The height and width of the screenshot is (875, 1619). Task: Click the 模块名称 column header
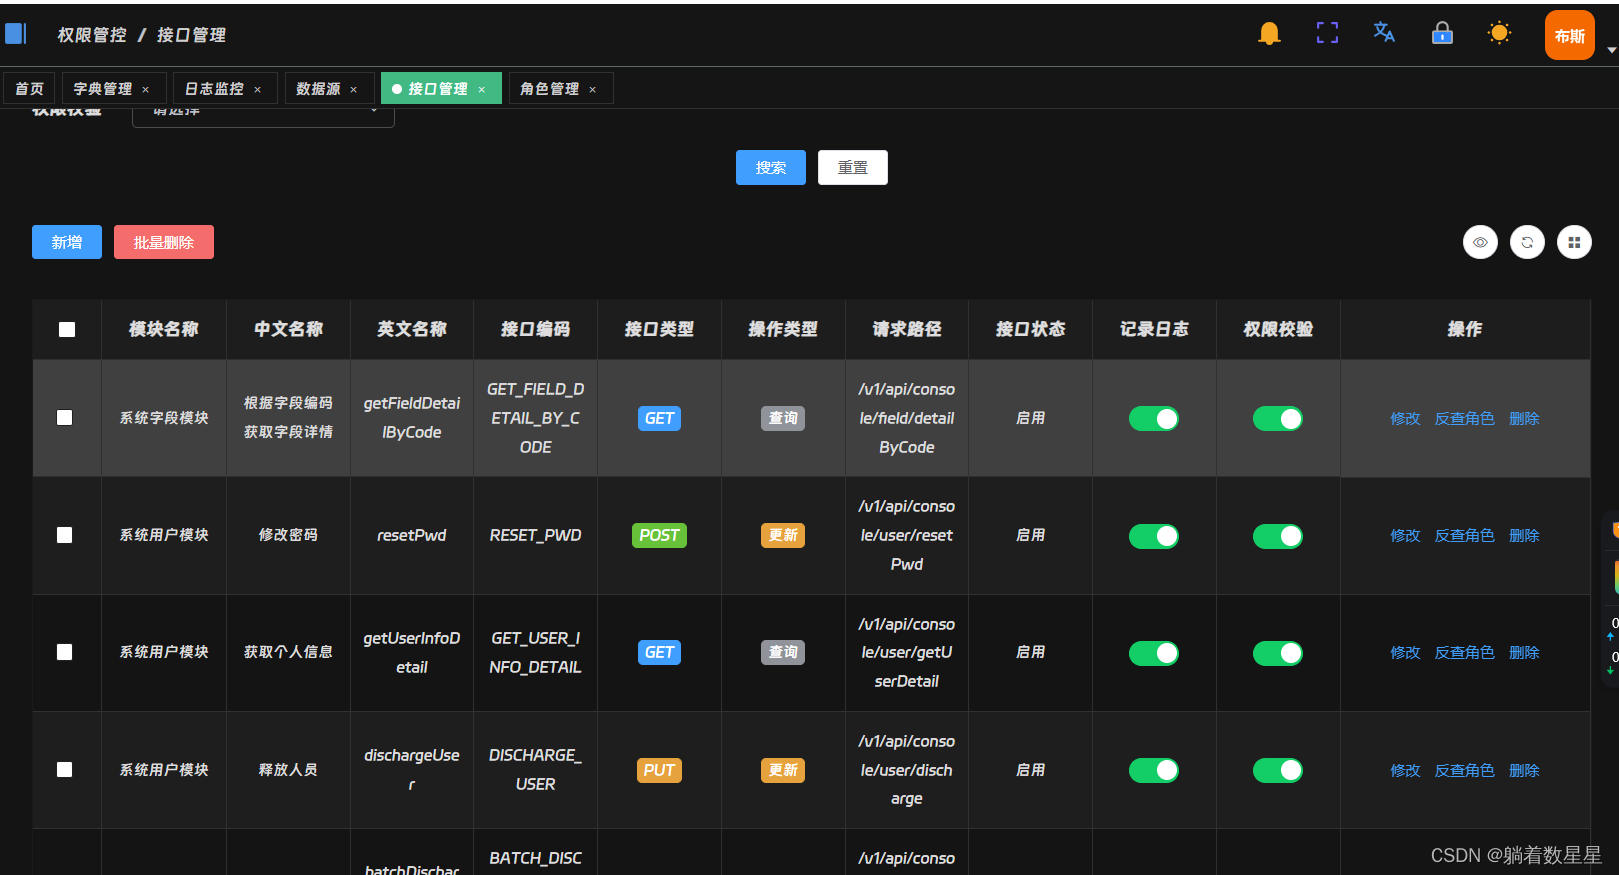[164, 329]
